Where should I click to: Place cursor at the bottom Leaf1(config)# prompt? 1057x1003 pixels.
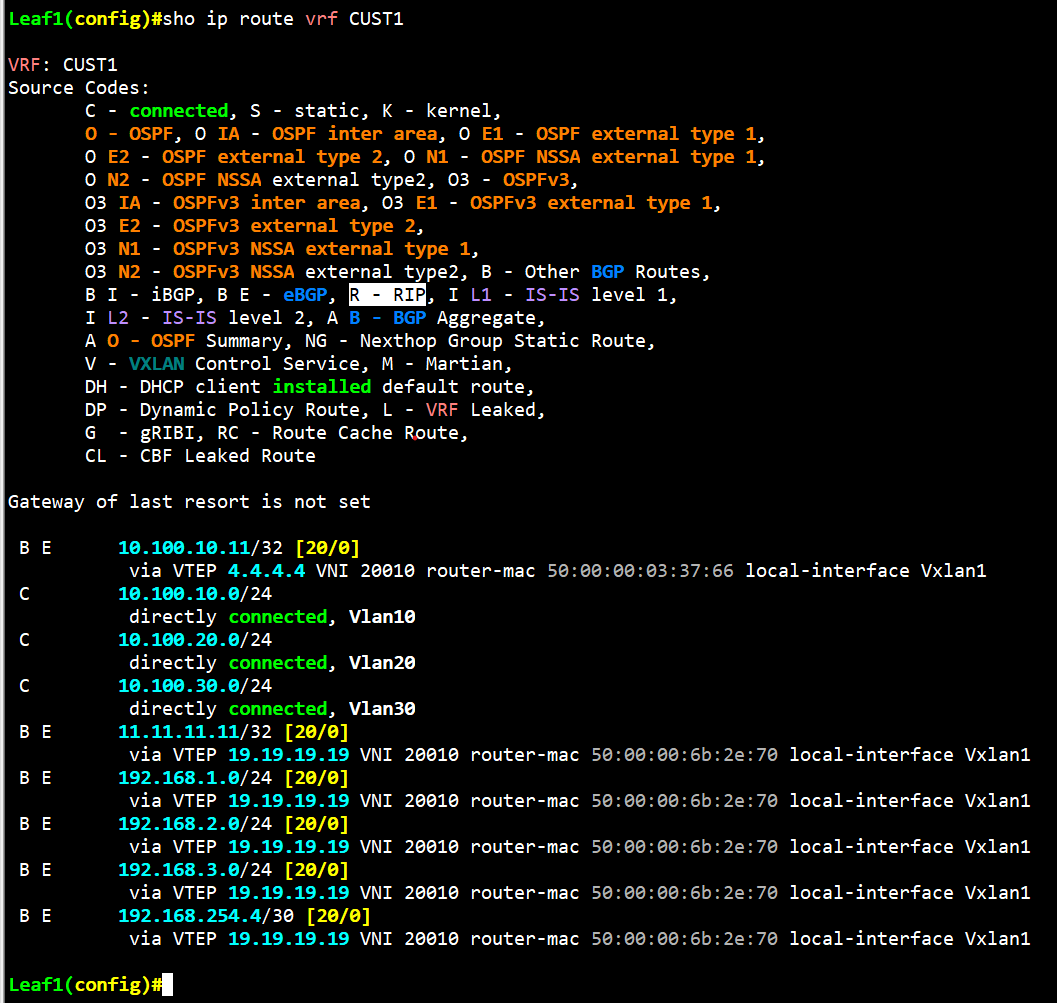pyautogui.click(x=167, y=985)
